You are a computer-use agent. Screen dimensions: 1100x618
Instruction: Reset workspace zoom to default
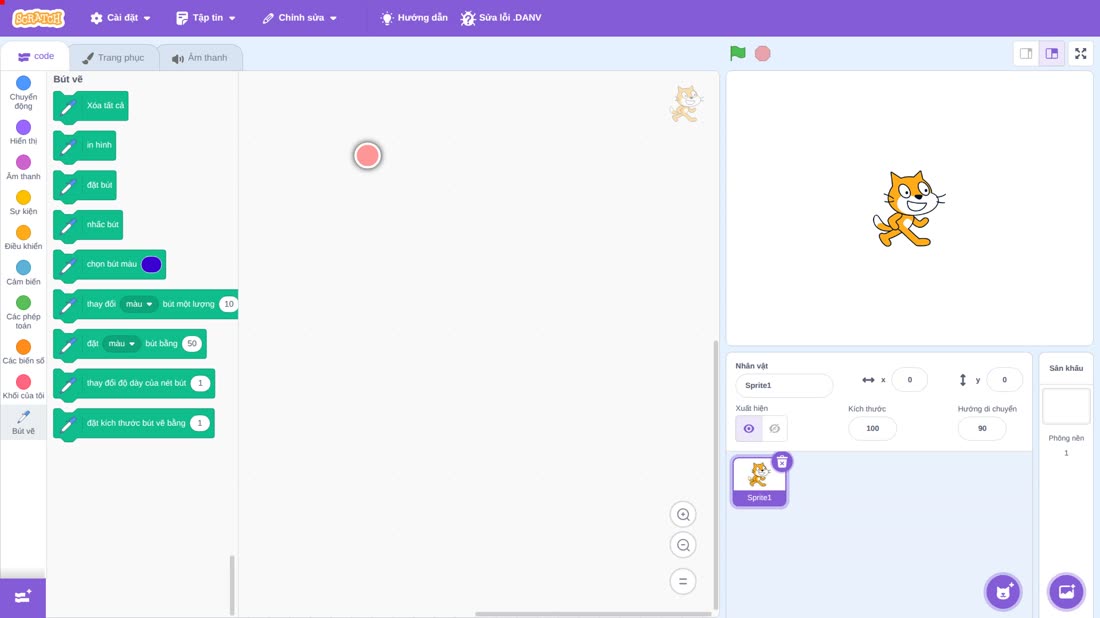[683, 582]
